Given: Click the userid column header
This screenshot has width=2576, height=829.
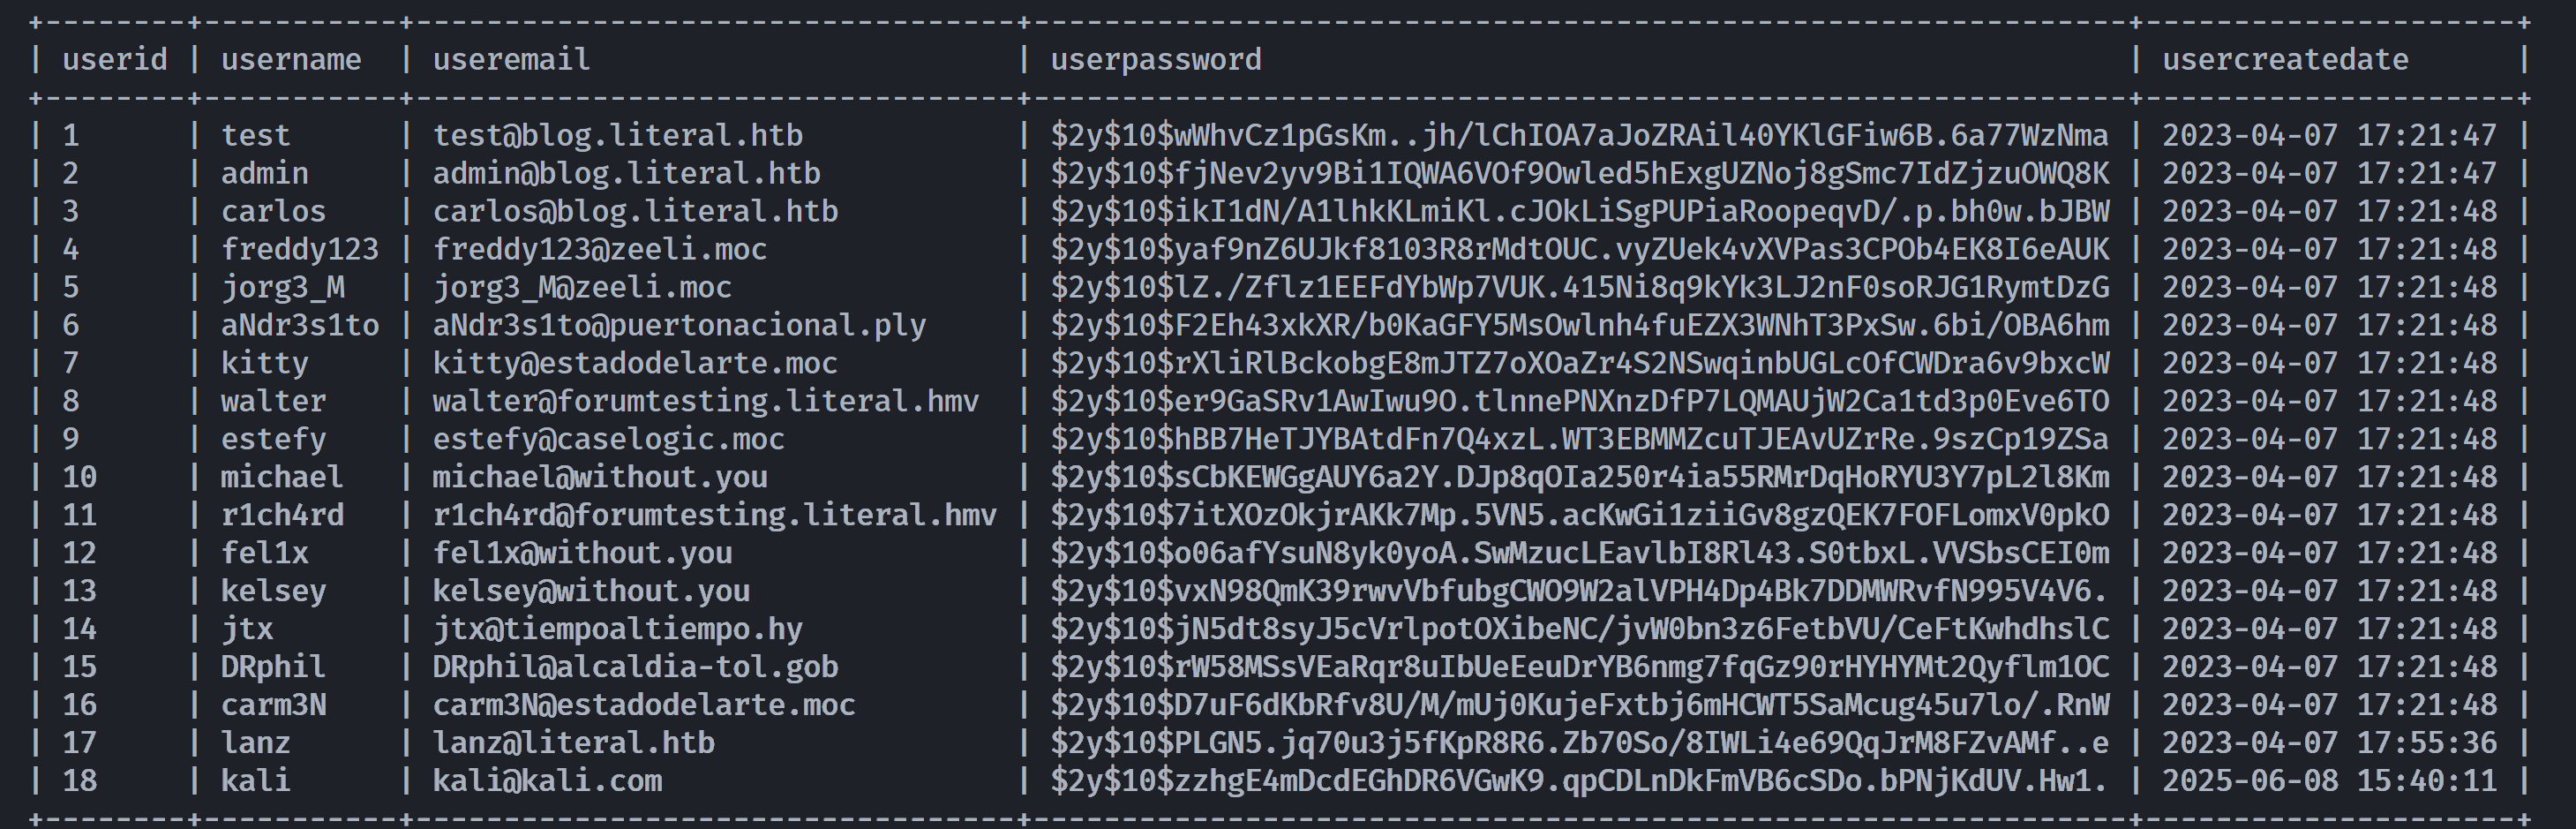Looking at the screenshot, I should [x=115, y=60].
